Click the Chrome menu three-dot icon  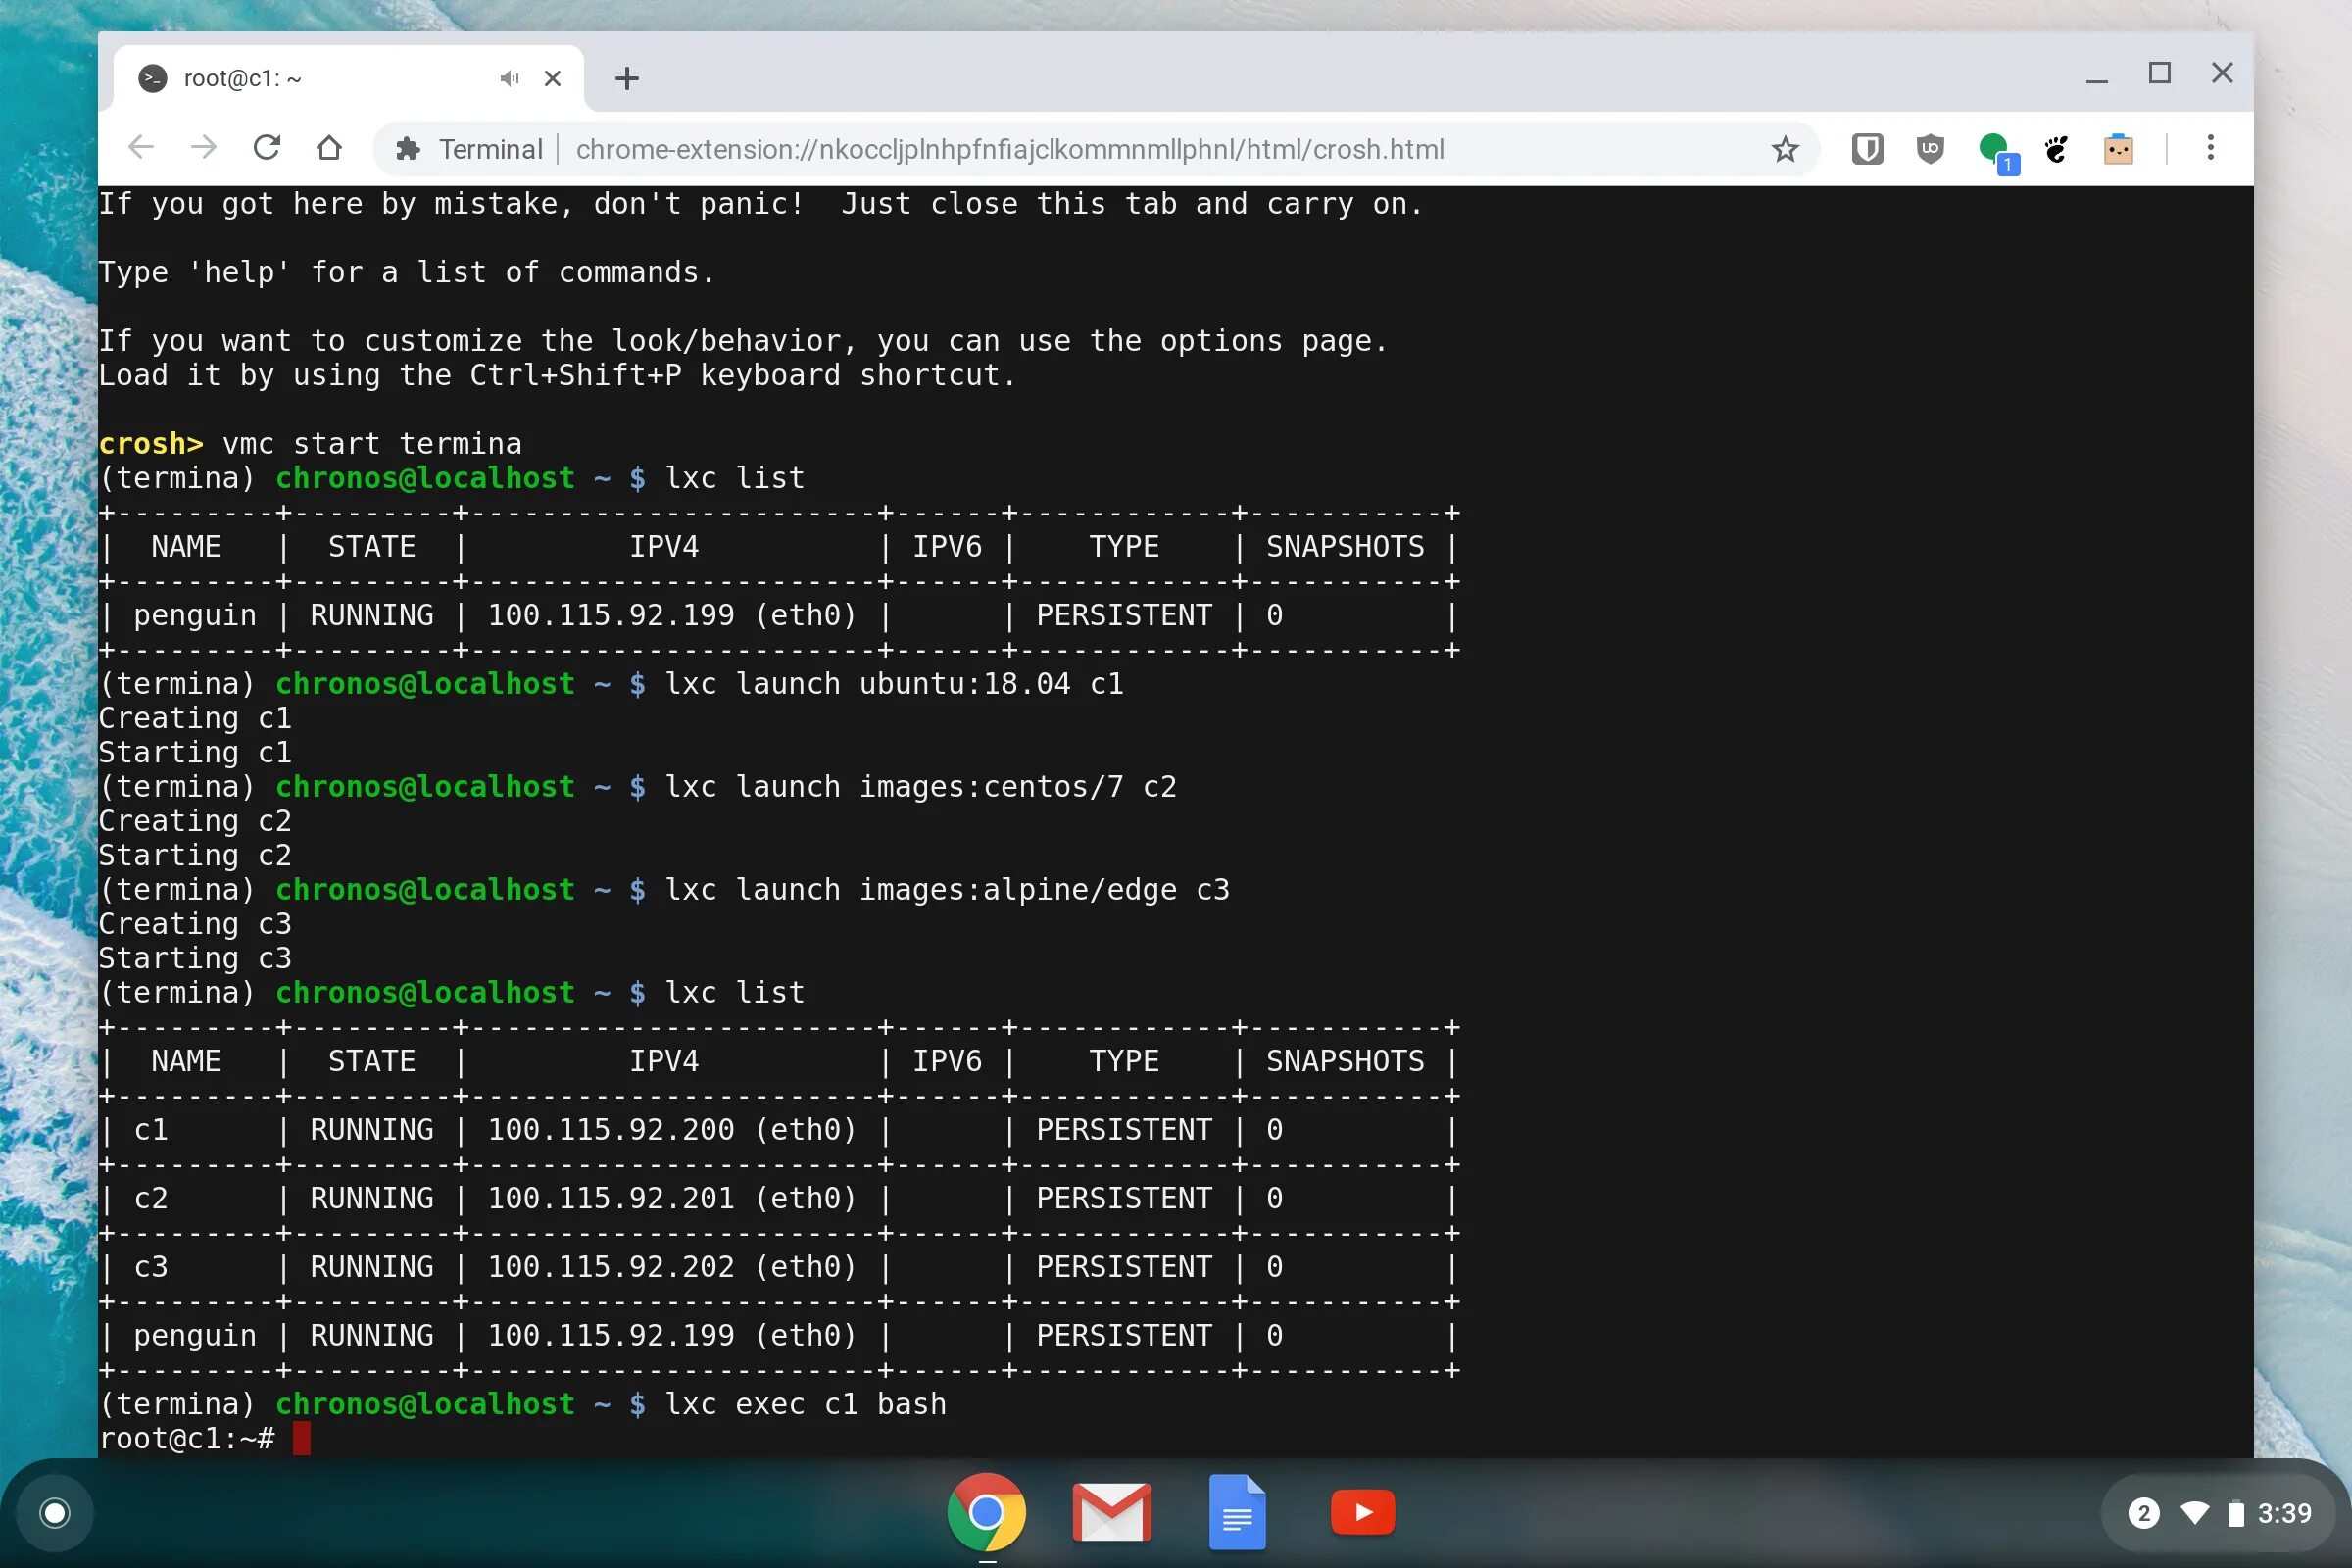2209,149
